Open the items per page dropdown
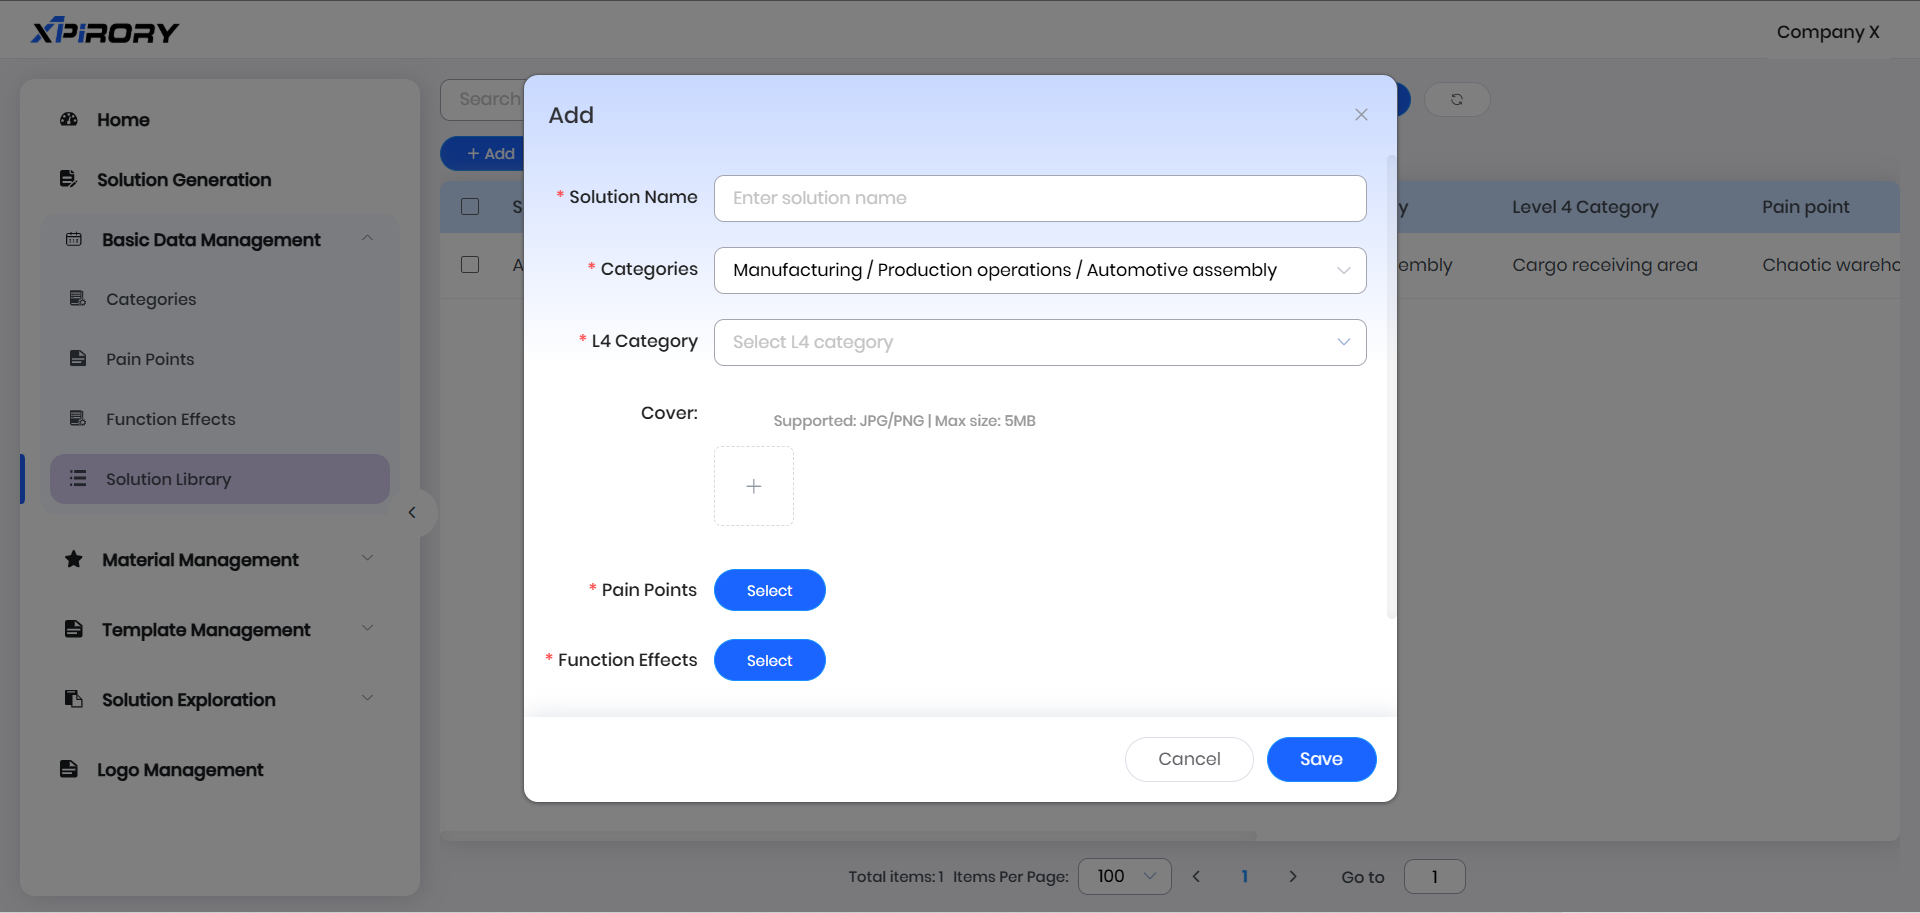 coord(1125,877)
